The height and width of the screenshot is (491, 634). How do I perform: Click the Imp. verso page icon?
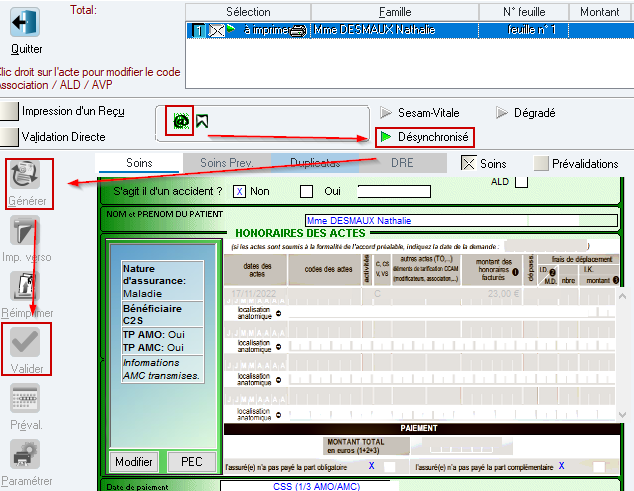[x=25, y=231]
